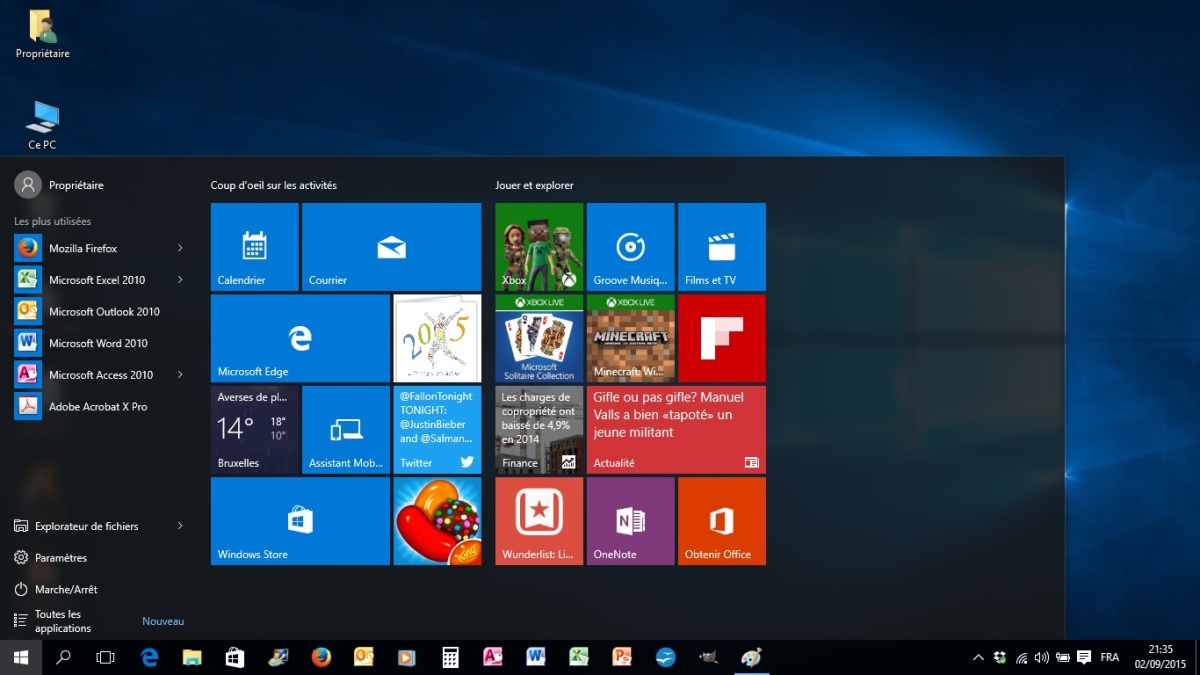Image resolution: width=1200 pixels, height=675 pixels.
Task: Show hidden system tray icons
Action: 978,657
